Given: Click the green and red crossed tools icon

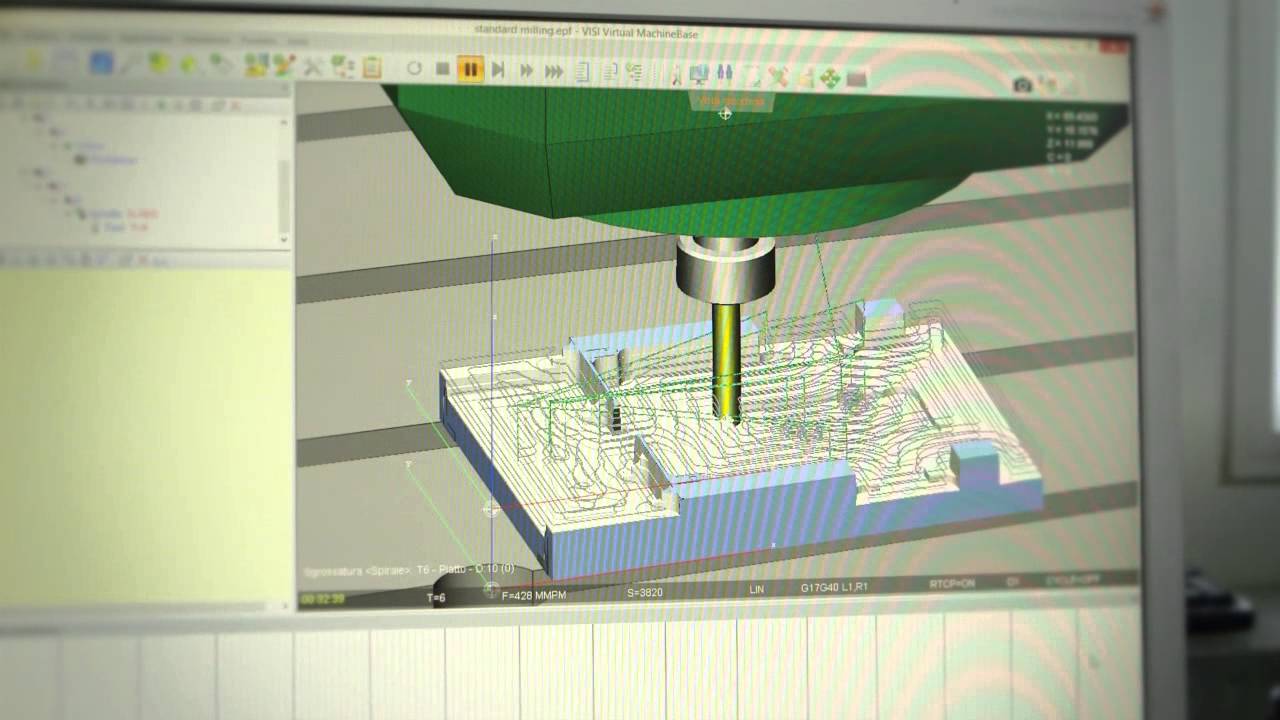Looking at the screenshot, I should (x=778, y=76).
